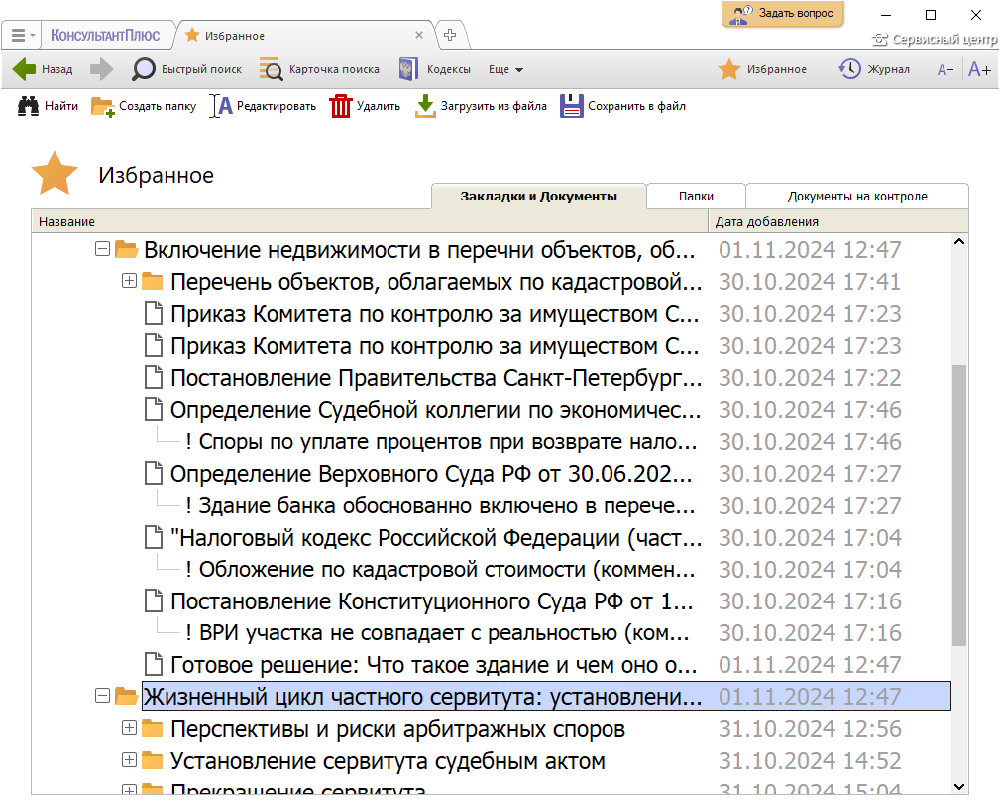
Task: Click the binoculars Find (Найти) icon
Action: (x=28, y=106)
